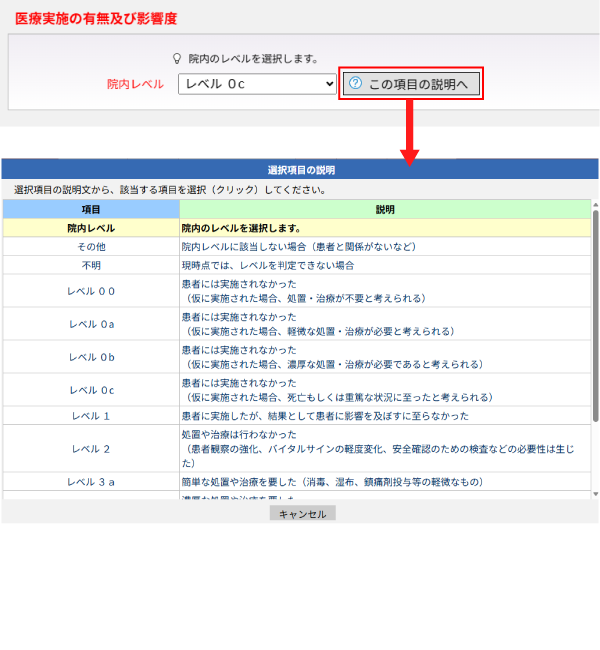Viewport: 600px width, 650px height.
Task: Click the yellow 院内レベル header row cell
Action: [x=91, y=228]
